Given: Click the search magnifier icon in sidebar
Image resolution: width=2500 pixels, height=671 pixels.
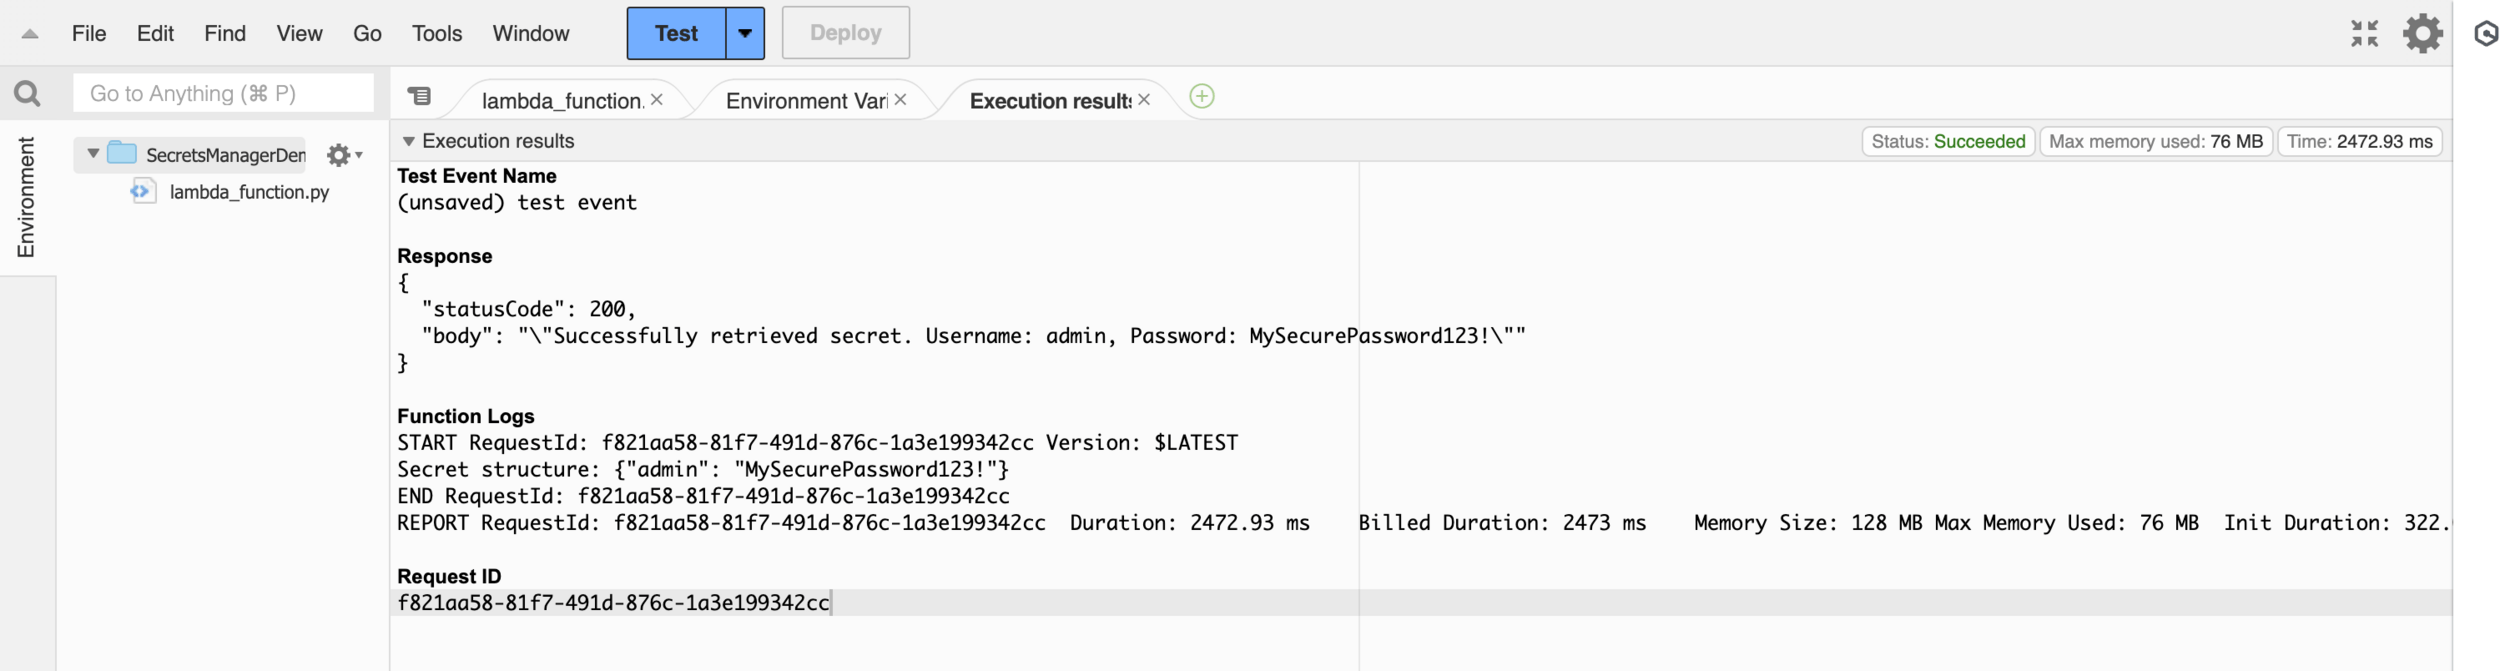Looking at the screenshot, I should point(27,94).
